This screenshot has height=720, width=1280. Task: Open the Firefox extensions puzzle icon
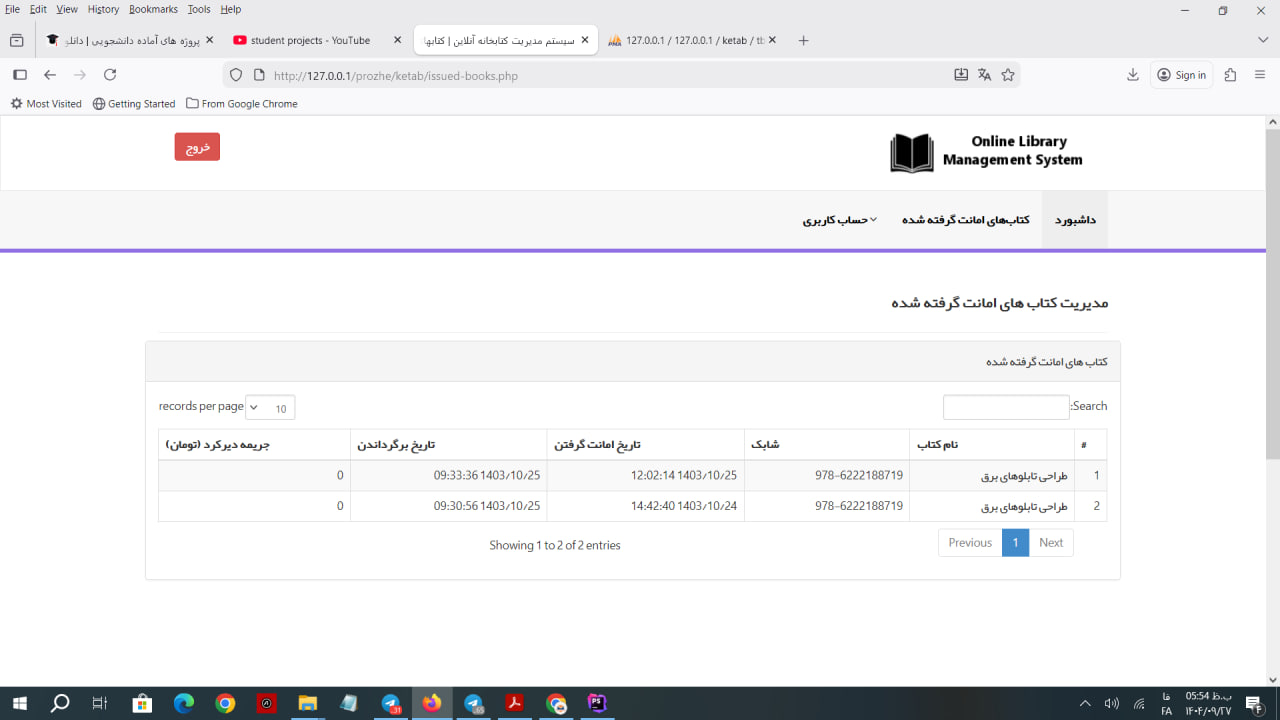[1231, 75]
